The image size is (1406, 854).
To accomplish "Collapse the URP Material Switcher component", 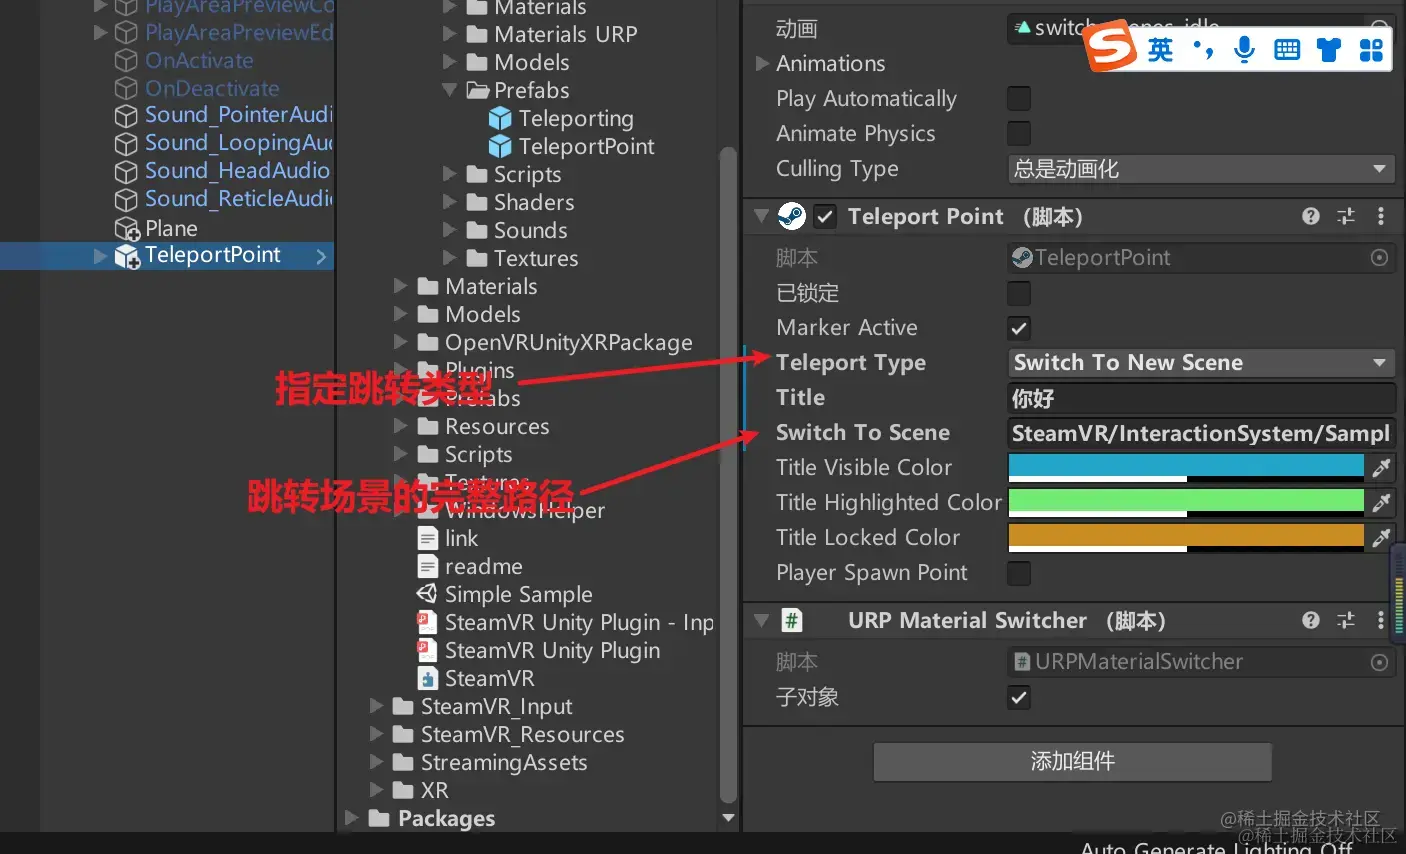I will (761, 620).
